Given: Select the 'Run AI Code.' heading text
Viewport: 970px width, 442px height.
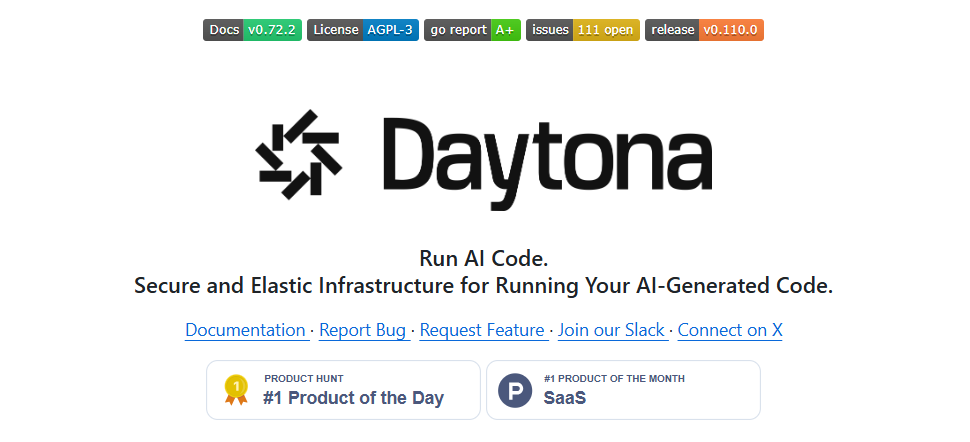Looking at the screenshot, I should click(484, 258).
